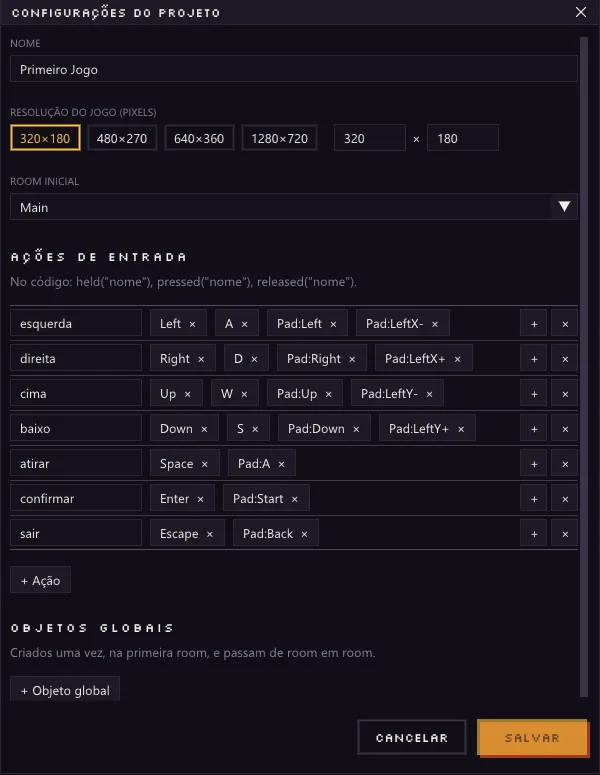The image size is (600, 775).
Task: Edit the esquerda action name field
Action: click(76, 324)
